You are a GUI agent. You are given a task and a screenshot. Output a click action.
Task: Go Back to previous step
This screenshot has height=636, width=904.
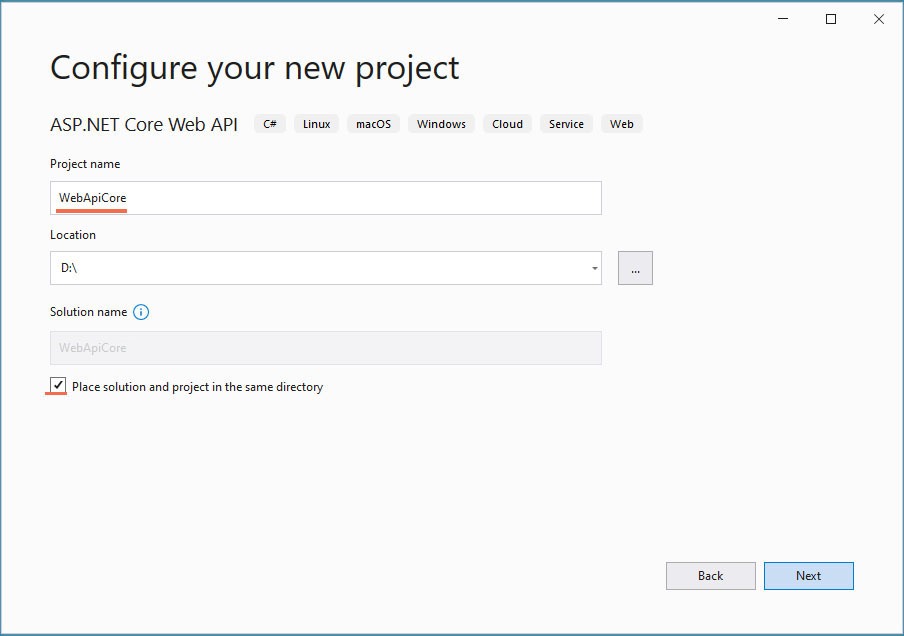pos(710,576)
